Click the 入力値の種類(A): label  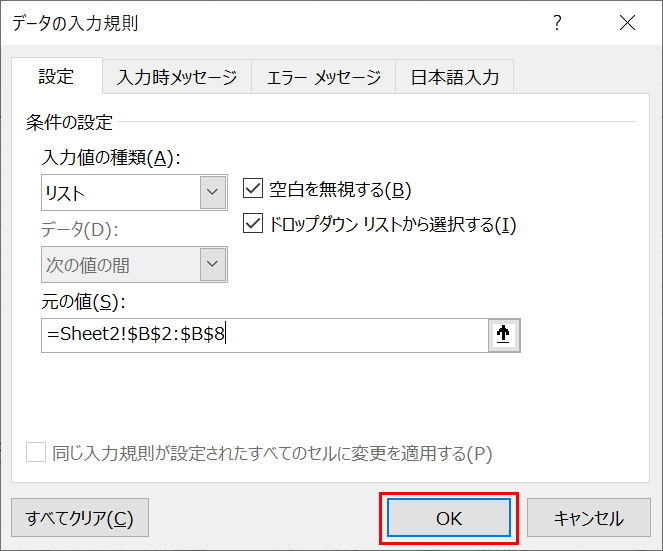click(111, 158)
